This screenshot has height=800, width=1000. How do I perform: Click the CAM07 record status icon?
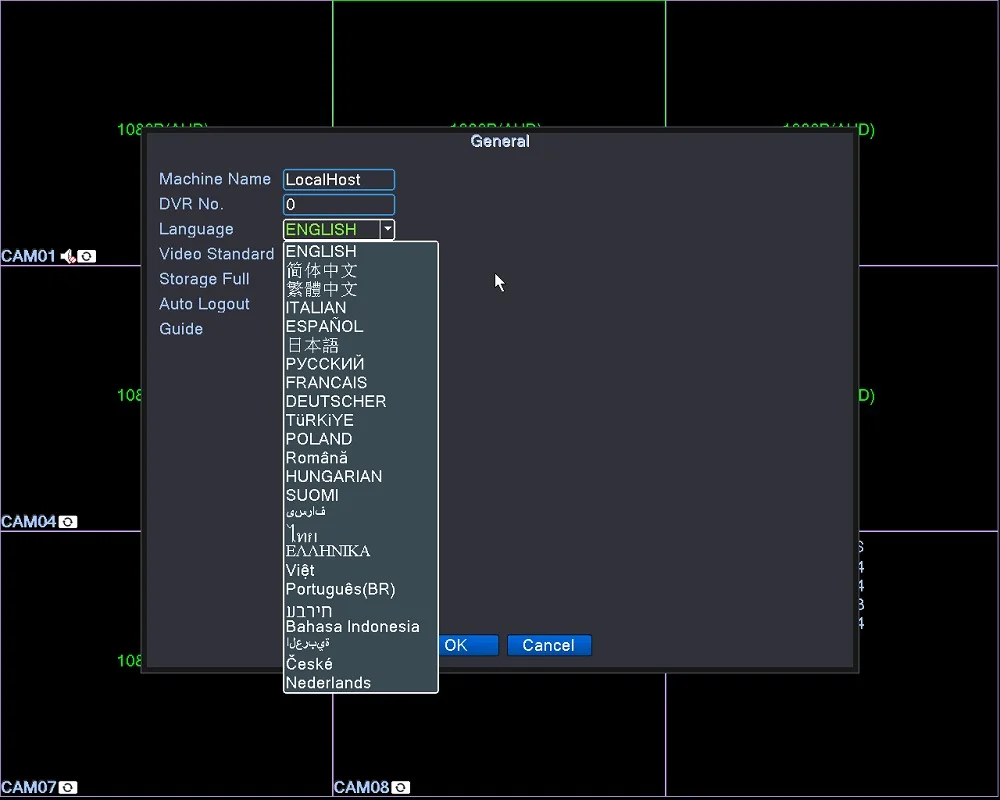(68, 787)
